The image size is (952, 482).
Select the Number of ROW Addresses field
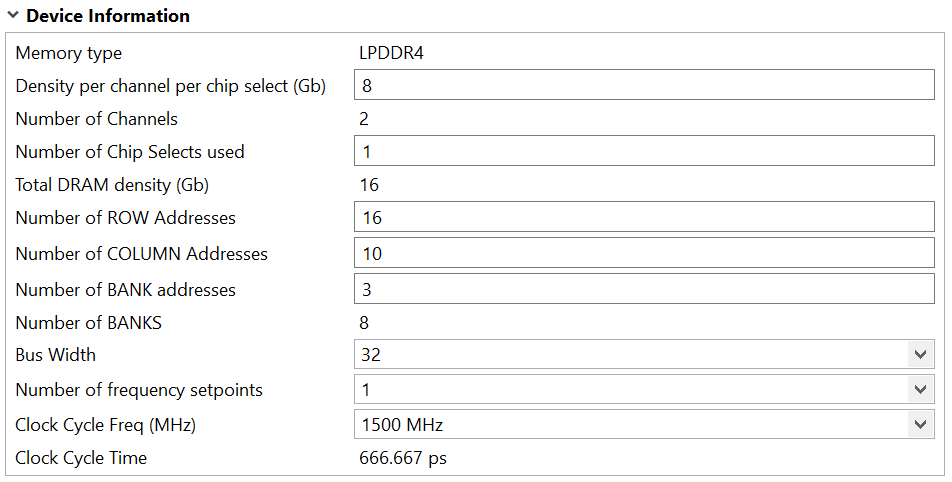(643, 218)
